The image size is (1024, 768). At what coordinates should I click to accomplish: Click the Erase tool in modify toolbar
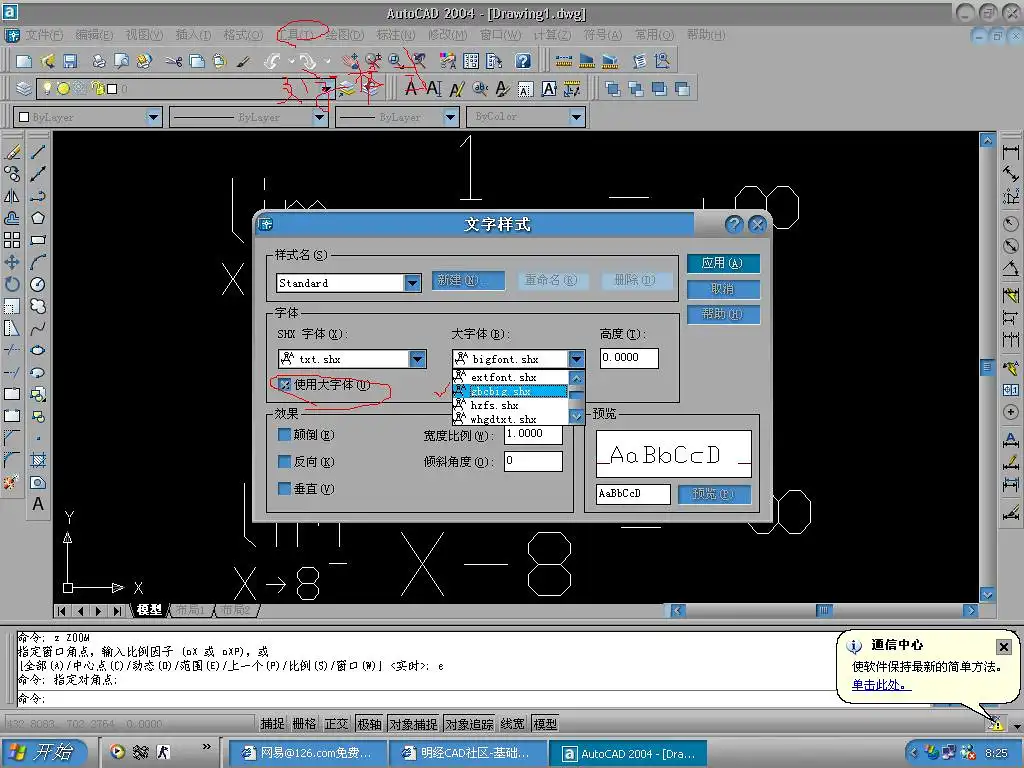coord(12,152)
